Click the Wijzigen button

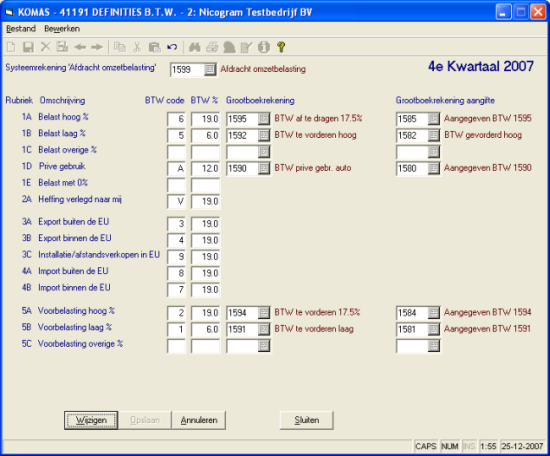point(91,420)
